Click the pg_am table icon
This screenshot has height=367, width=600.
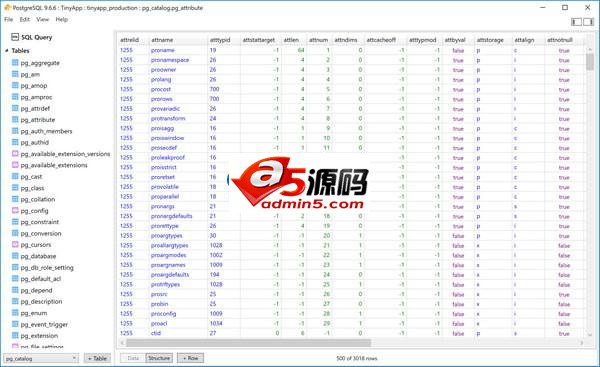(x=15, y=74)
